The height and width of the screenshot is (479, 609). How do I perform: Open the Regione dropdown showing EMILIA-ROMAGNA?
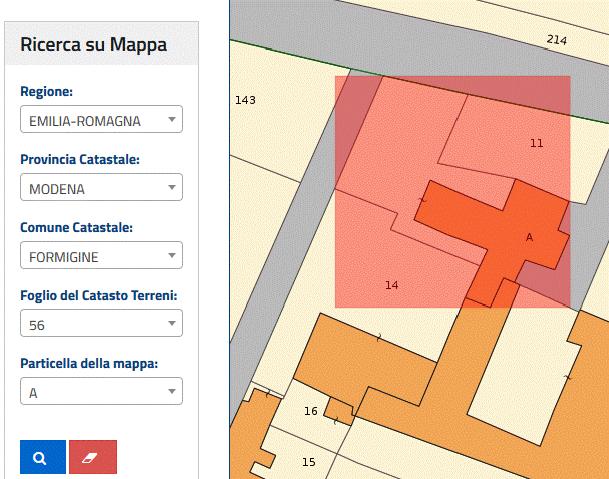point(101,119)
